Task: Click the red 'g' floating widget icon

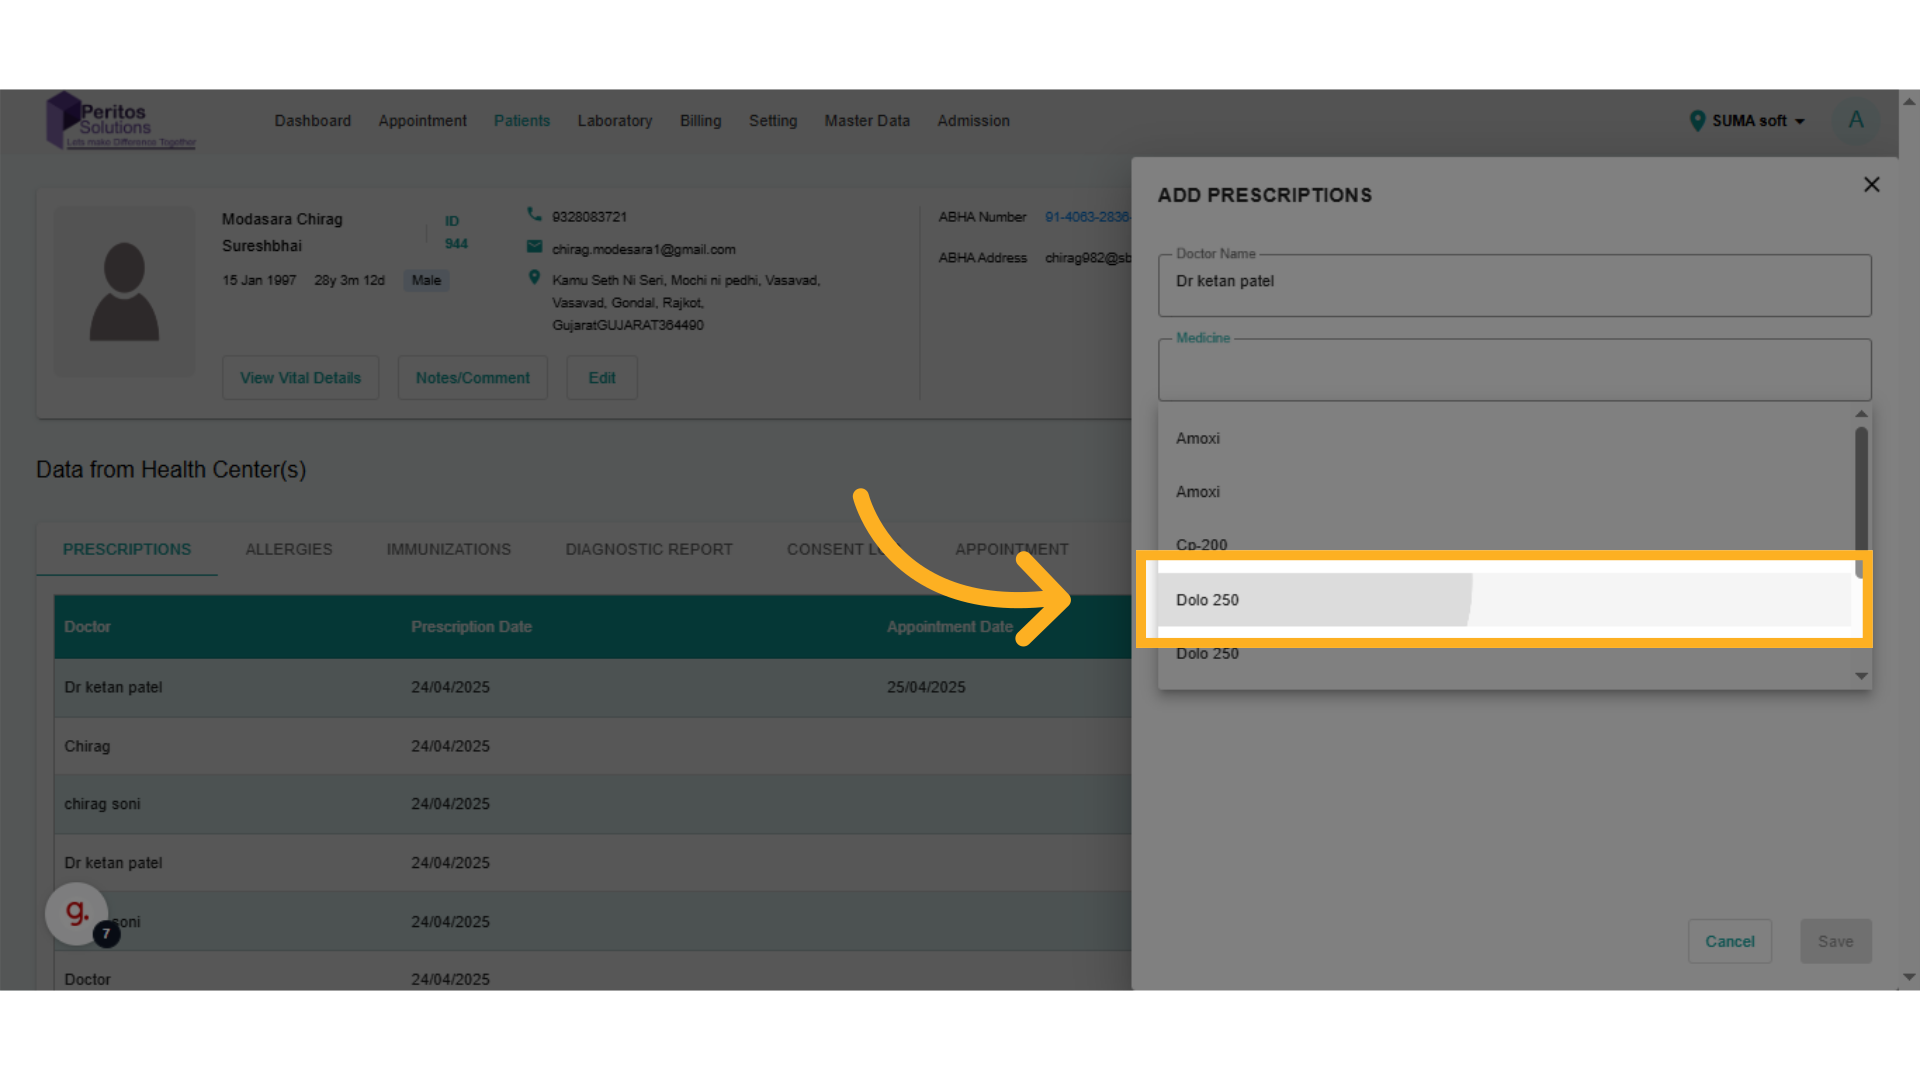Action: pos(77,912)
